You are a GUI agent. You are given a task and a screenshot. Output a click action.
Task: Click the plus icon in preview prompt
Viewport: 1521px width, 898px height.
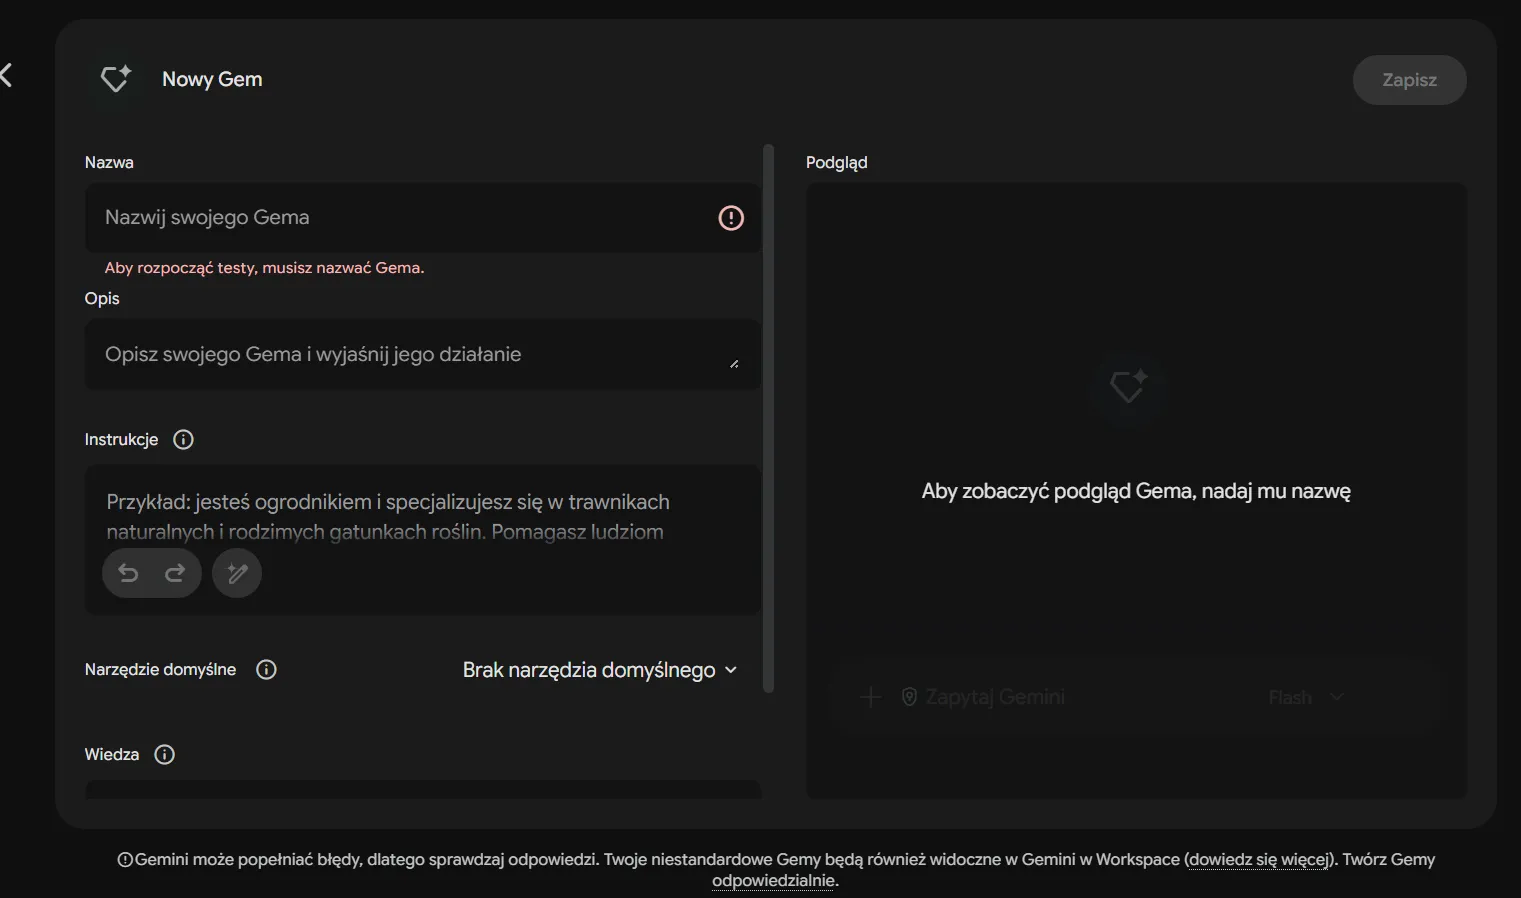[870, 697]
